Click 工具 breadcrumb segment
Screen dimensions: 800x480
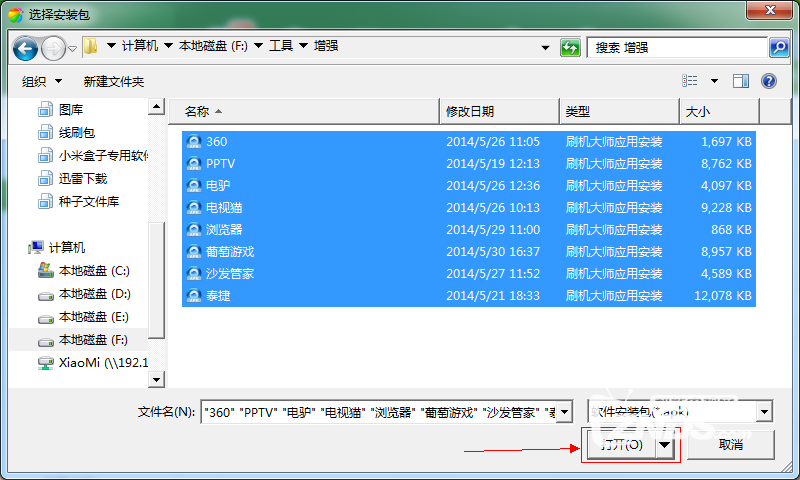281,46
